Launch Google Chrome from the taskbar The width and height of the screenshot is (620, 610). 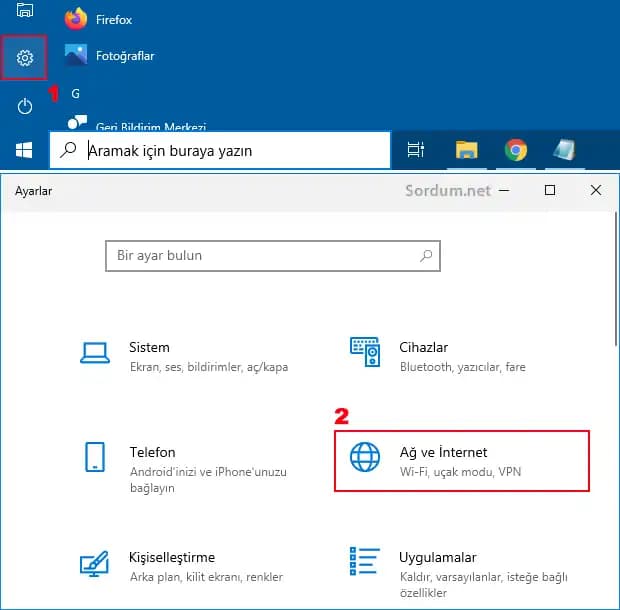tap(516, 150)
